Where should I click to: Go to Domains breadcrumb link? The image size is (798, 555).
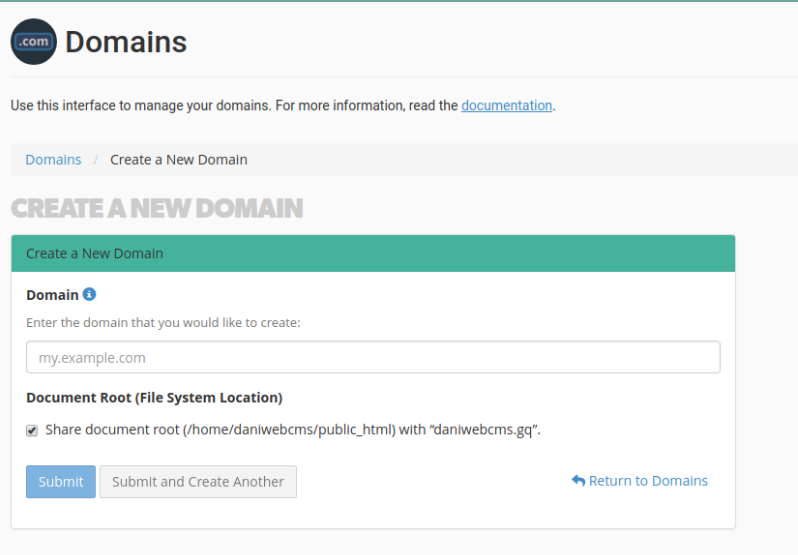pyautogui.click(x=53, y=160)
